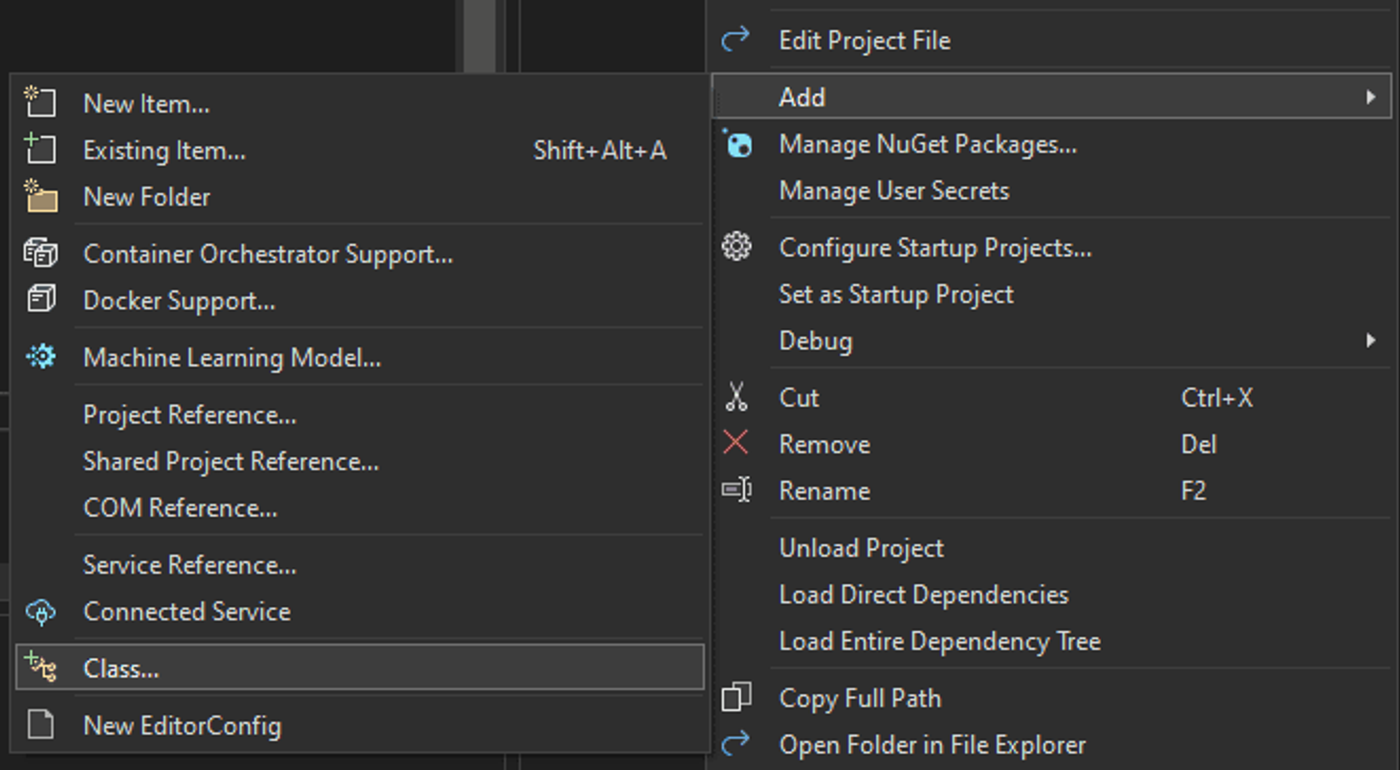This screenshot has height=770, width=1400.
Task: Click the Machine Learning Model gear icon
Action: click(40, 356)
